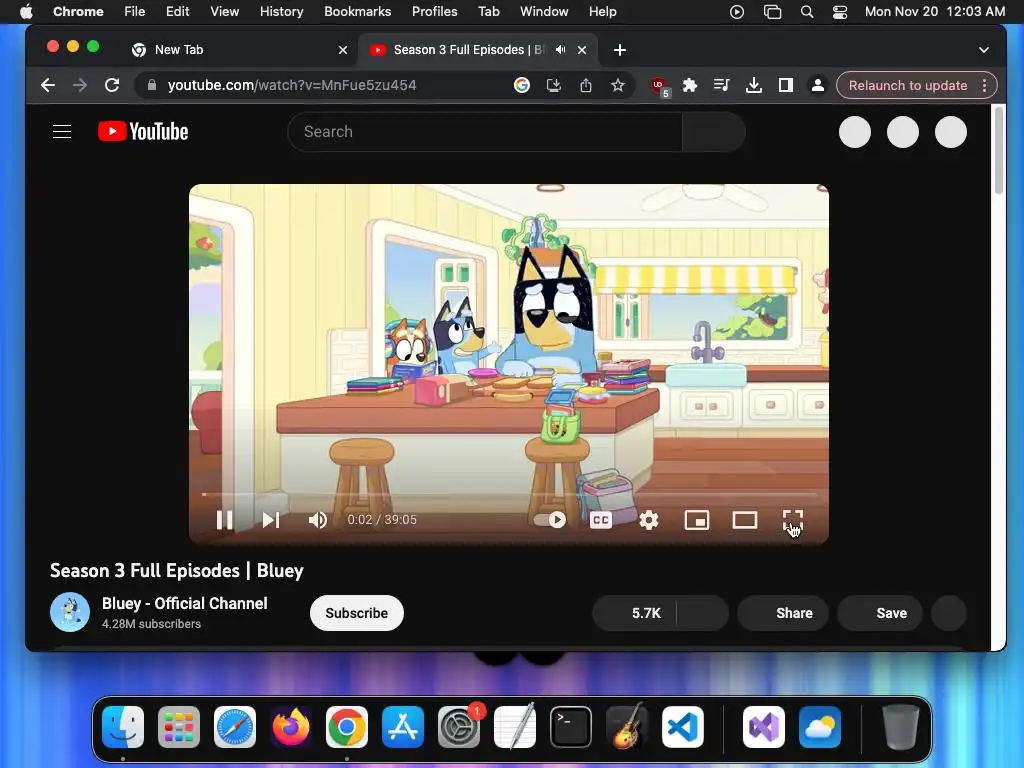This screenshot has width=1024, height=768.
Task: Share this page from omnibox
Action: [x=586, y=86]
